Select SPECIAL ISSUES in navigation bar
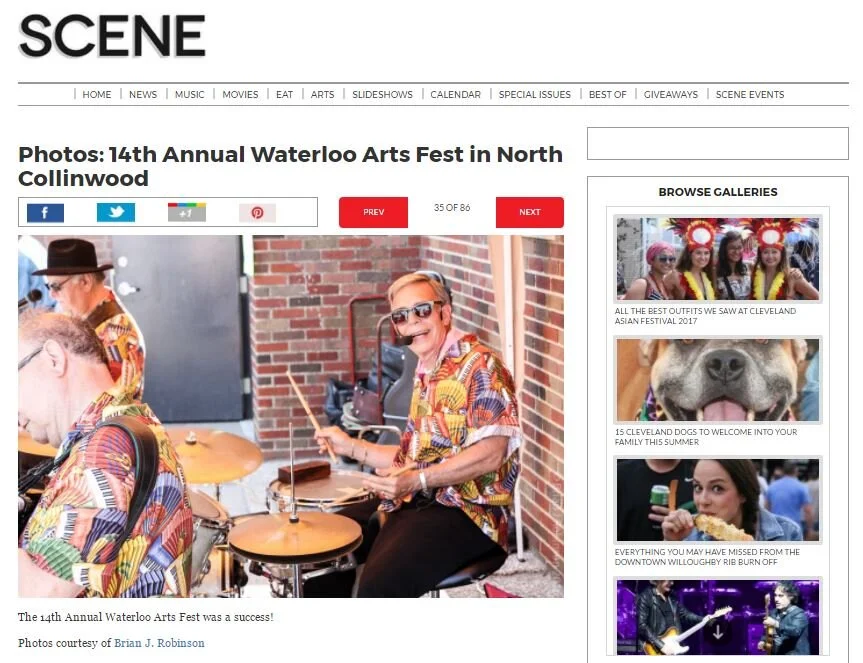The image size is (863, 663). (534, 95)
